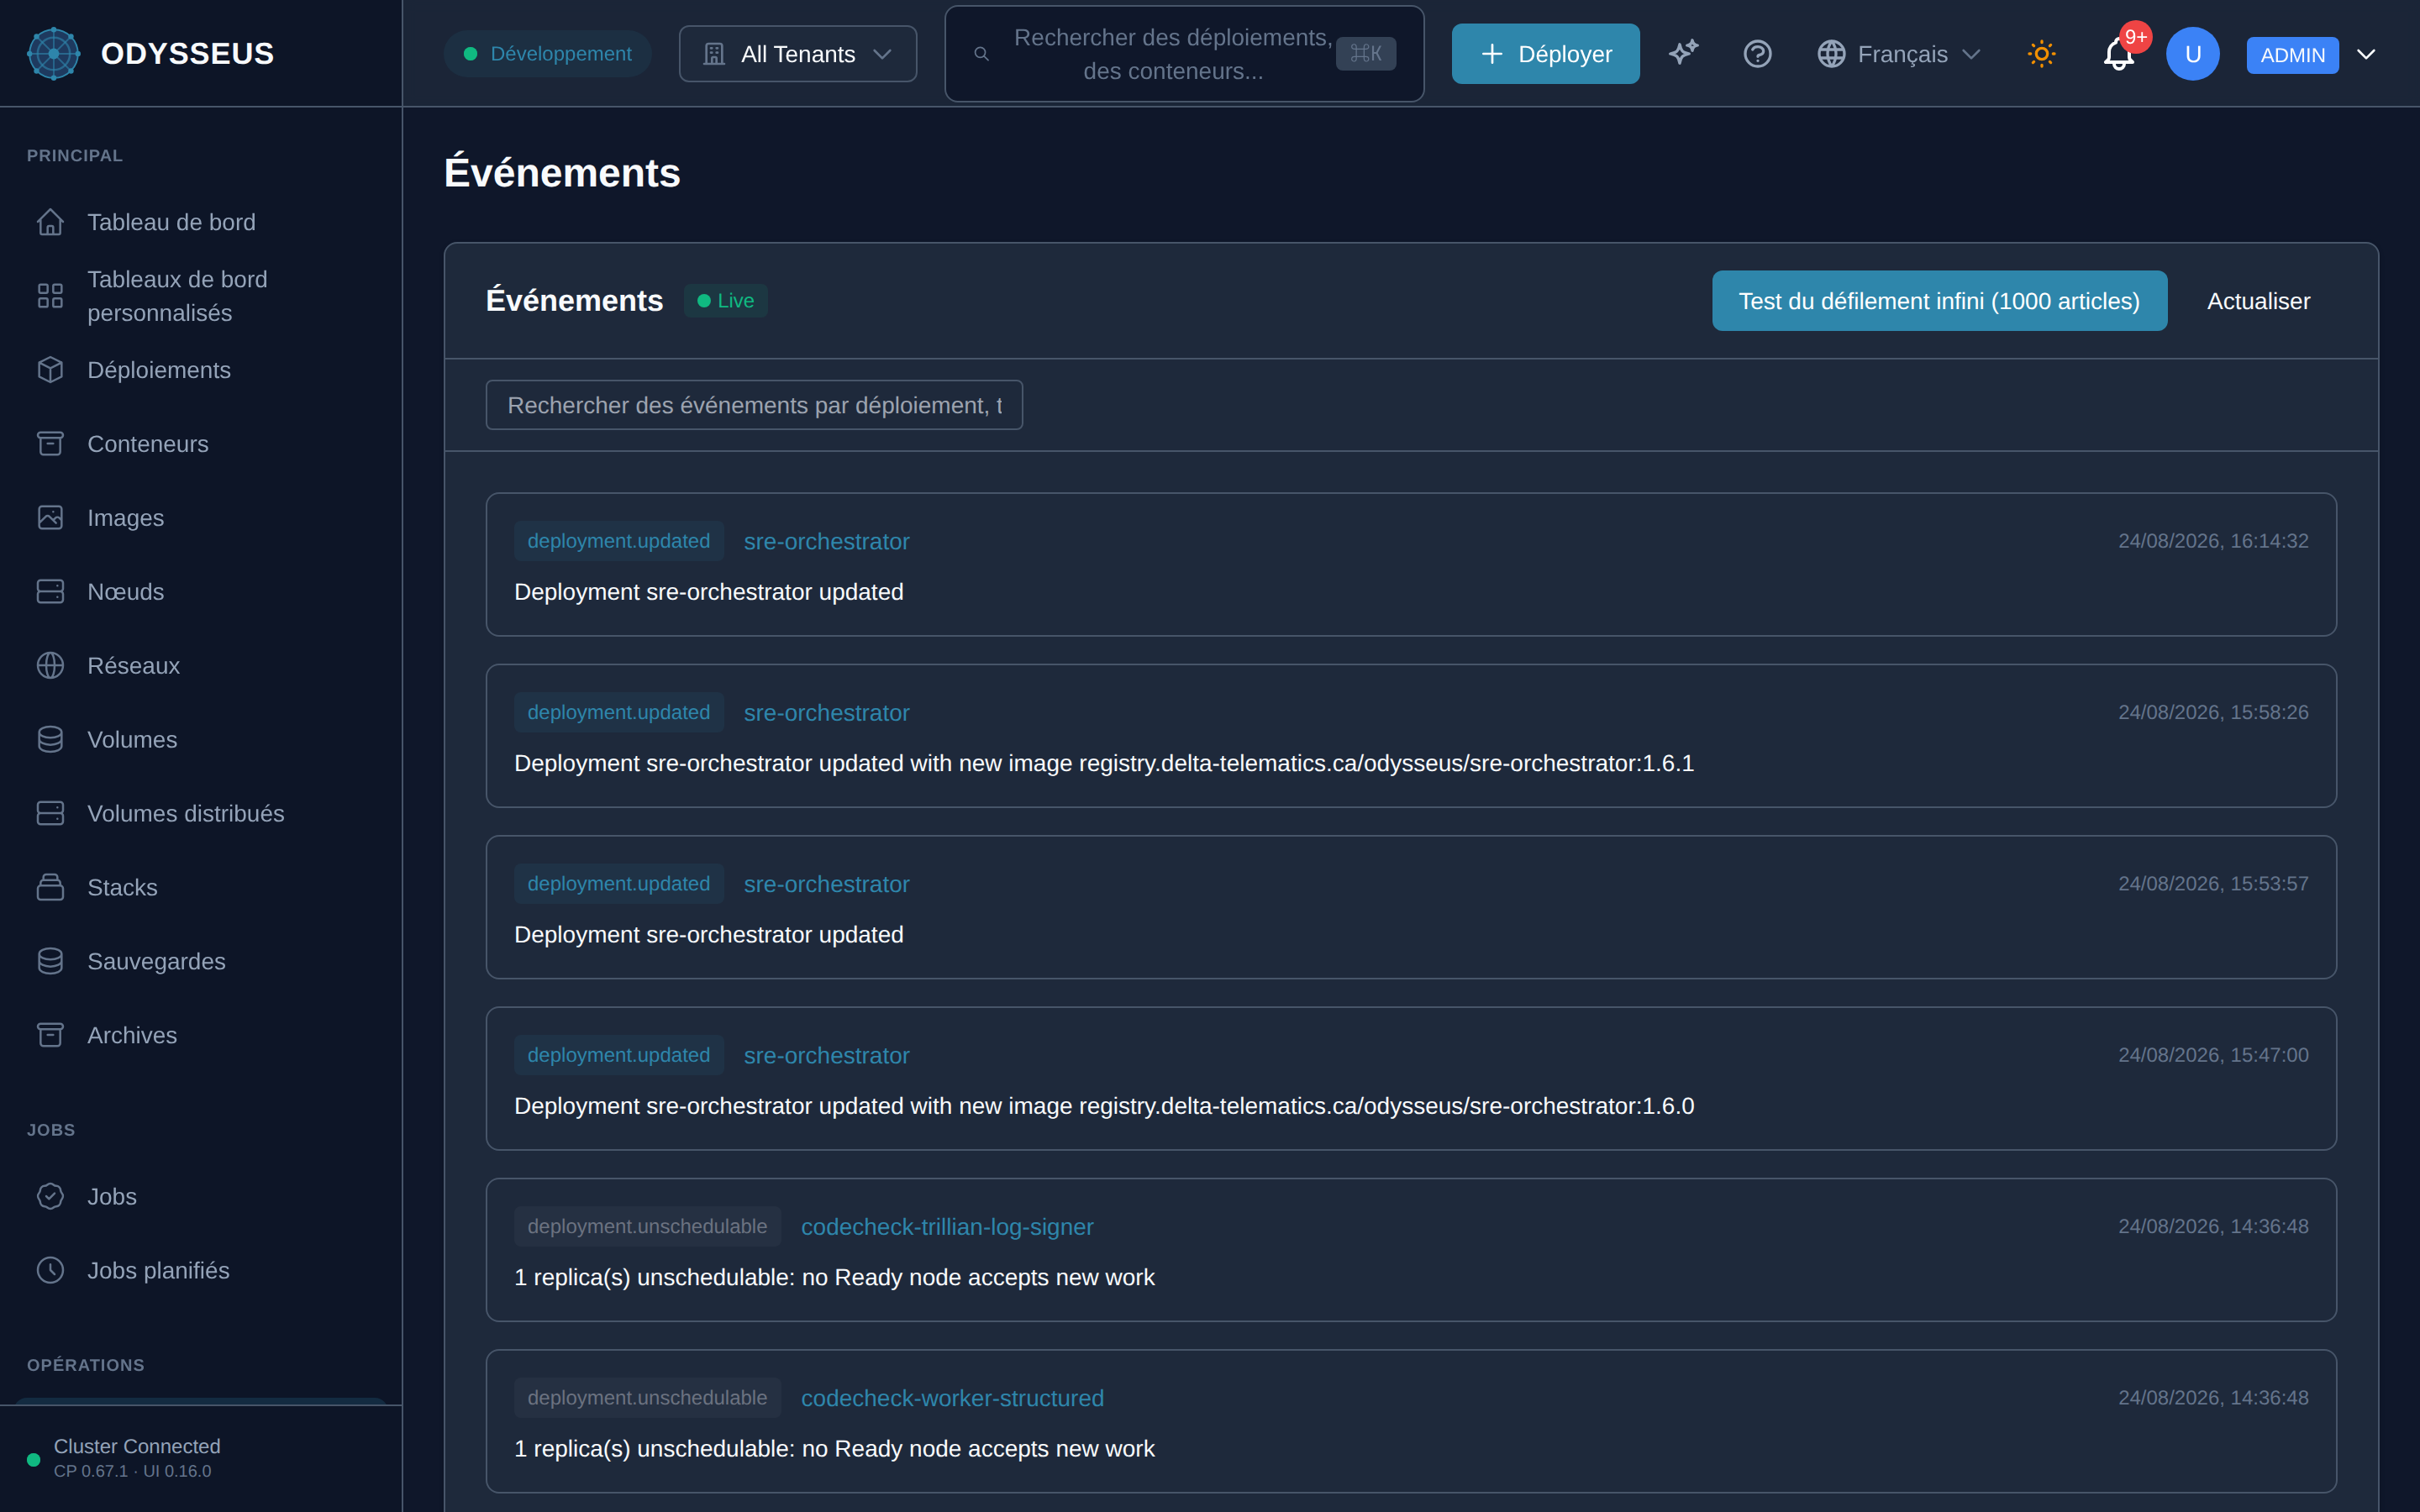Click the Images sidebar icon
The width and height of the screenshot is (2420, 1512).
pyautogui.click(x=50, y=518)
